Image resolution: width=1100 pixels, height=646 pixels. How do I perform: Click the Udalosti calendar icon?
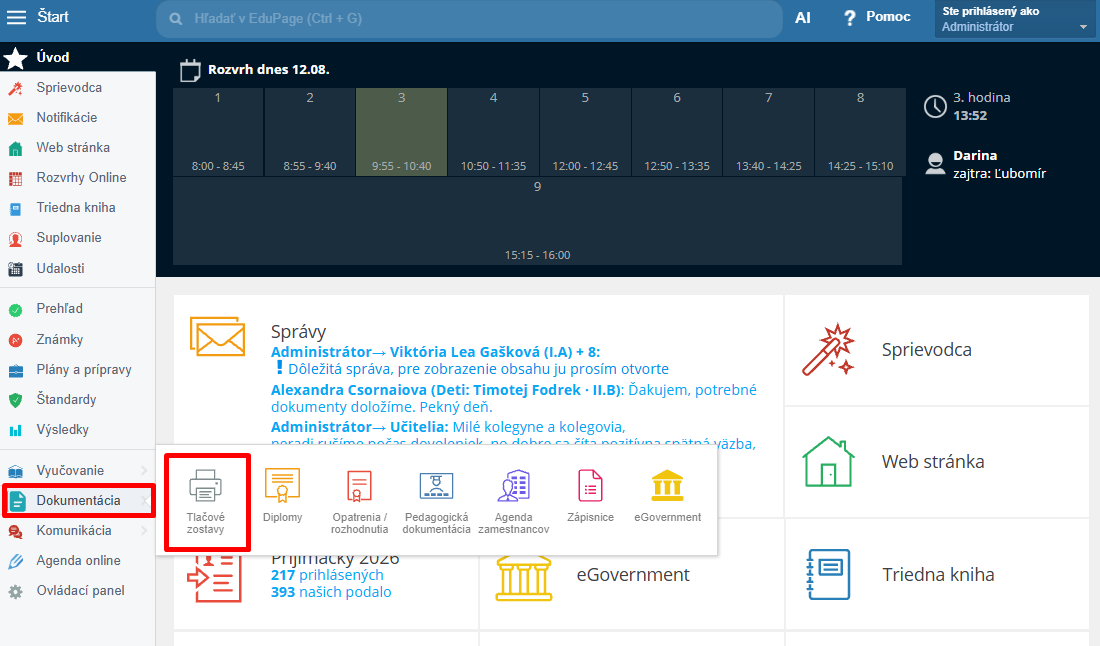(15, 269)
